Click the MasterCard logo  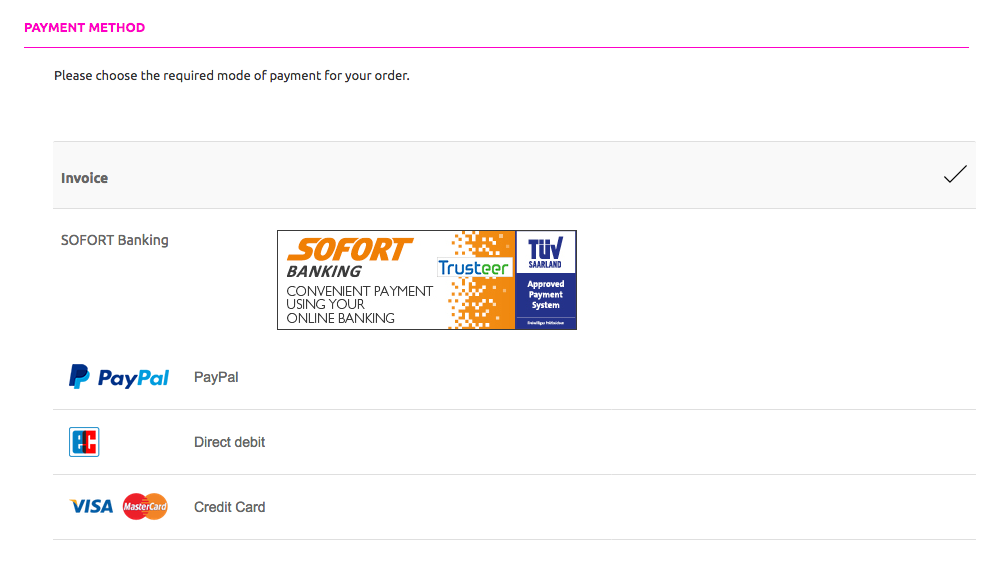[x=145, y=506]
